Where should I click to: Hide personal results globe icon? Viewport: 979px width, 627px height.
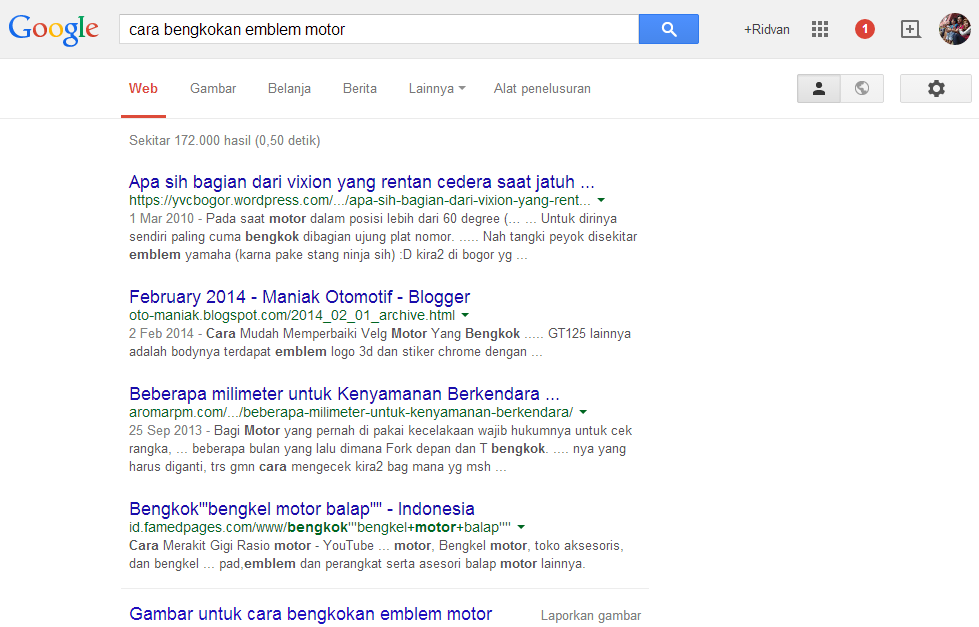(862, 89)
